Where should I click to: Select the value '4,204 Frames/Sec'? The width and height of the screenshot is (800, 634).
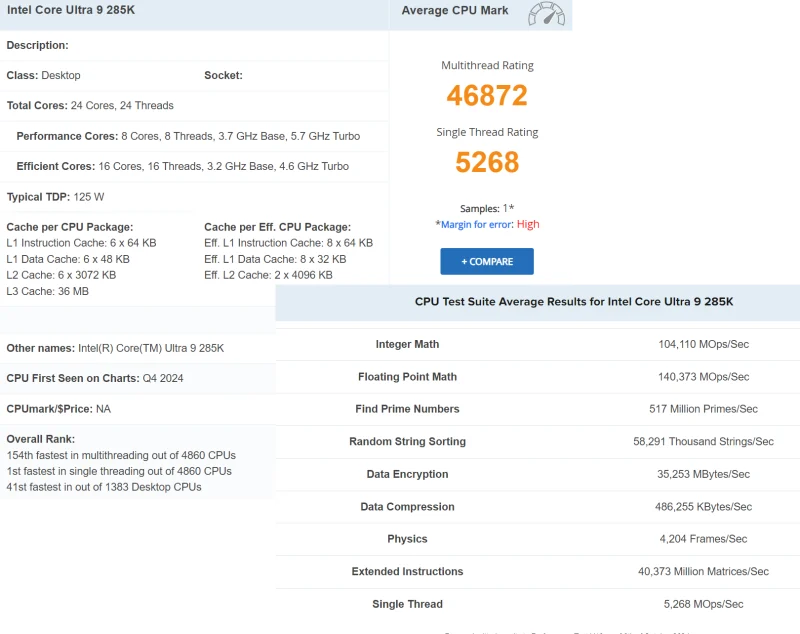click(704, 539)
